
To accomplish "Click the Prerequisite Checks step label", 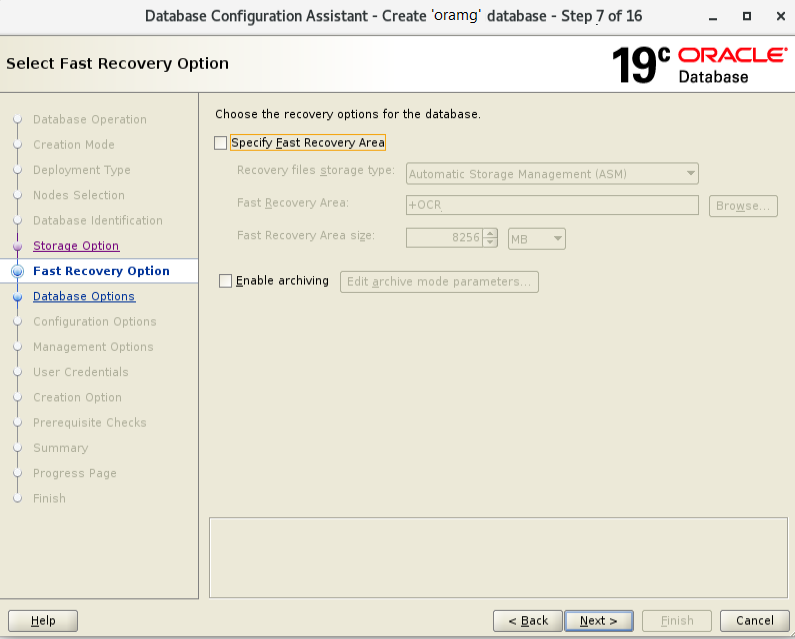I will pyautogui.click(x=90, y=423).
